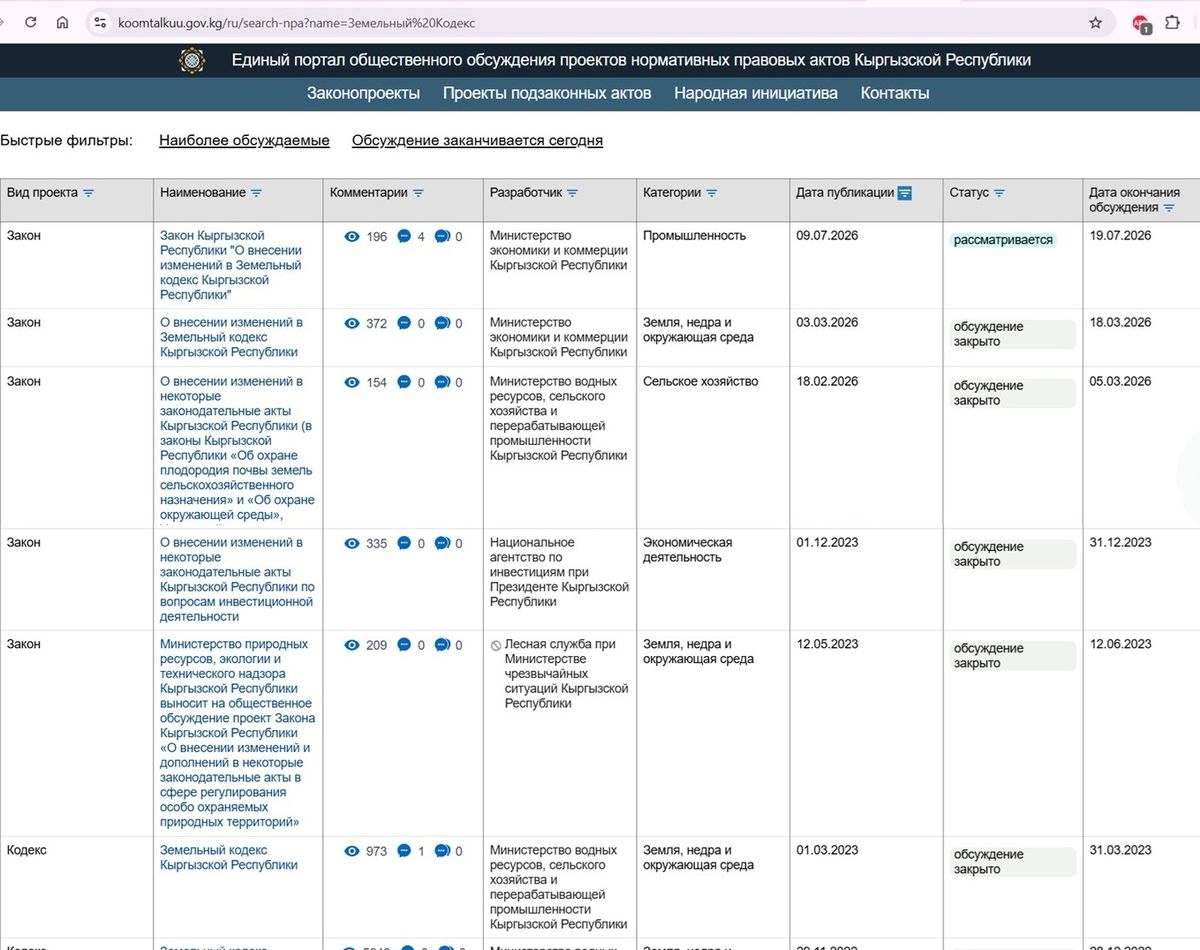Open the Законопроекты menu item

tap(364, 93)
